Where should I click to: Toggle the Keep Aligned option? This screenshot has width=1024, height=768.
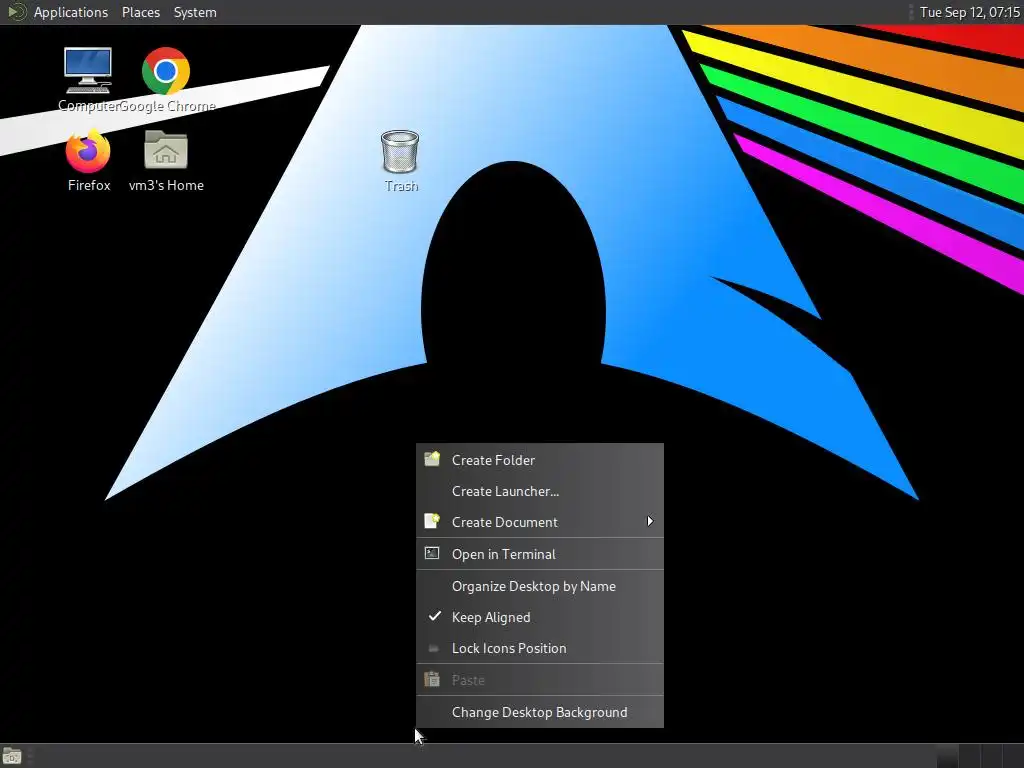(x=539, y=617)
